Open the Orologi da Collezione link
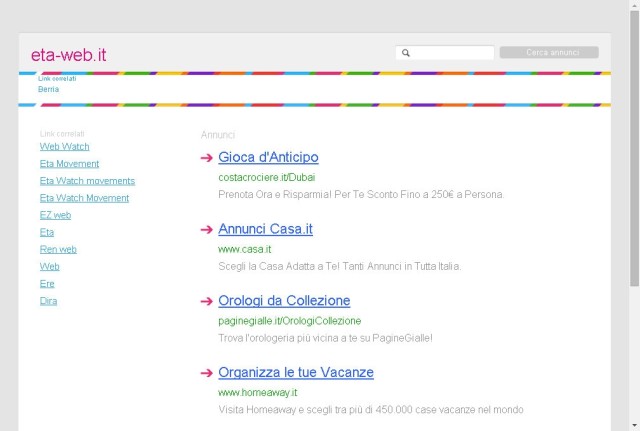Screen dimensions: 640x431 [284, 301]
